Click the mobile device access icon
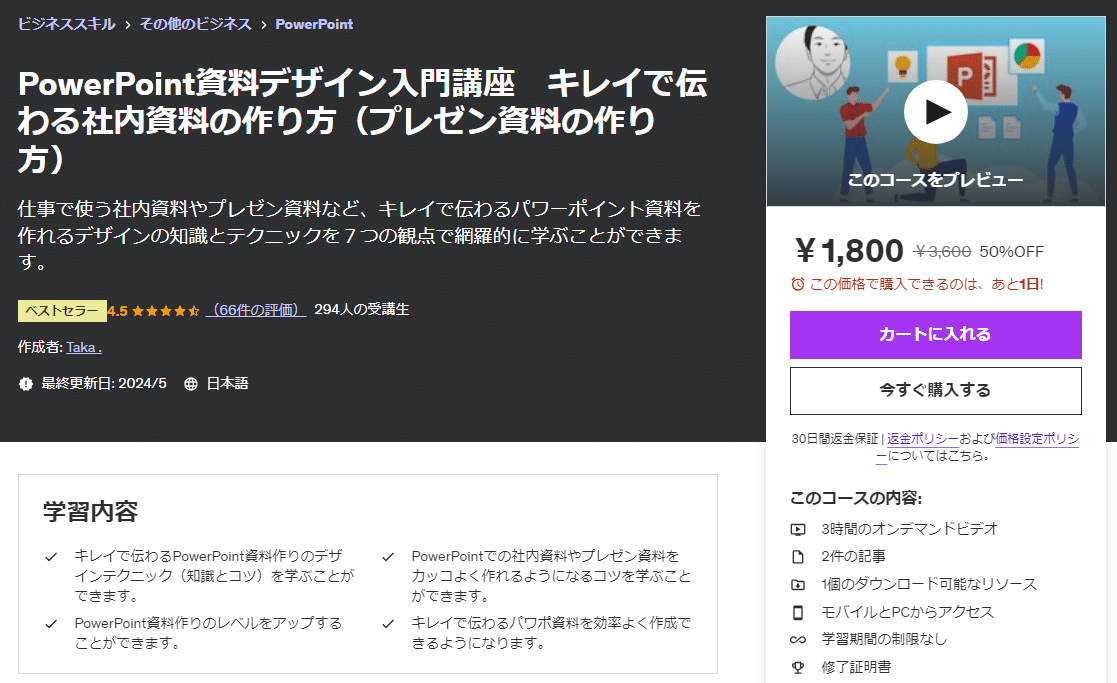The image size is (1117, 683). [x=798, y=612]
